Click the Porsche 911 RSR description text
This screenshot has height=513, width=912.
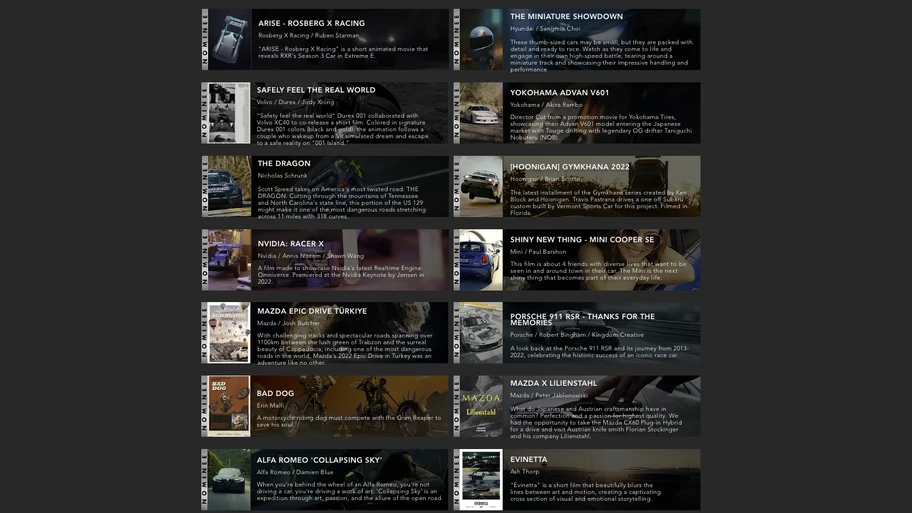(x=599, y=352)
